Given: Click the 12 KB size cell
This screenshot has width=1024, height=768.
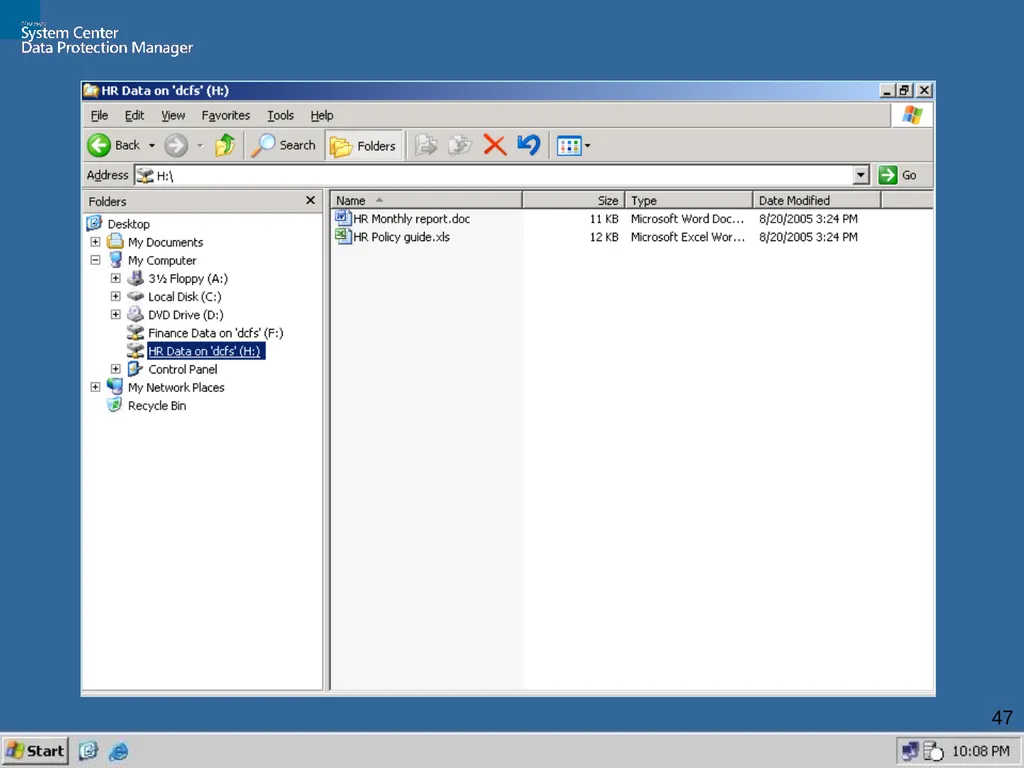Looking at the screenshot, I should pos(604,237).
